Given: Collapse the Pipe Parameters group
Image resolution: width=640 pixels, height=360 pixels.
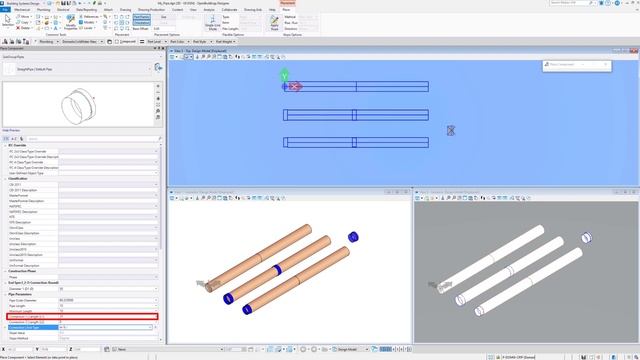Looking at the screenshot, I should pyautogui.click(x=5, y=294).
